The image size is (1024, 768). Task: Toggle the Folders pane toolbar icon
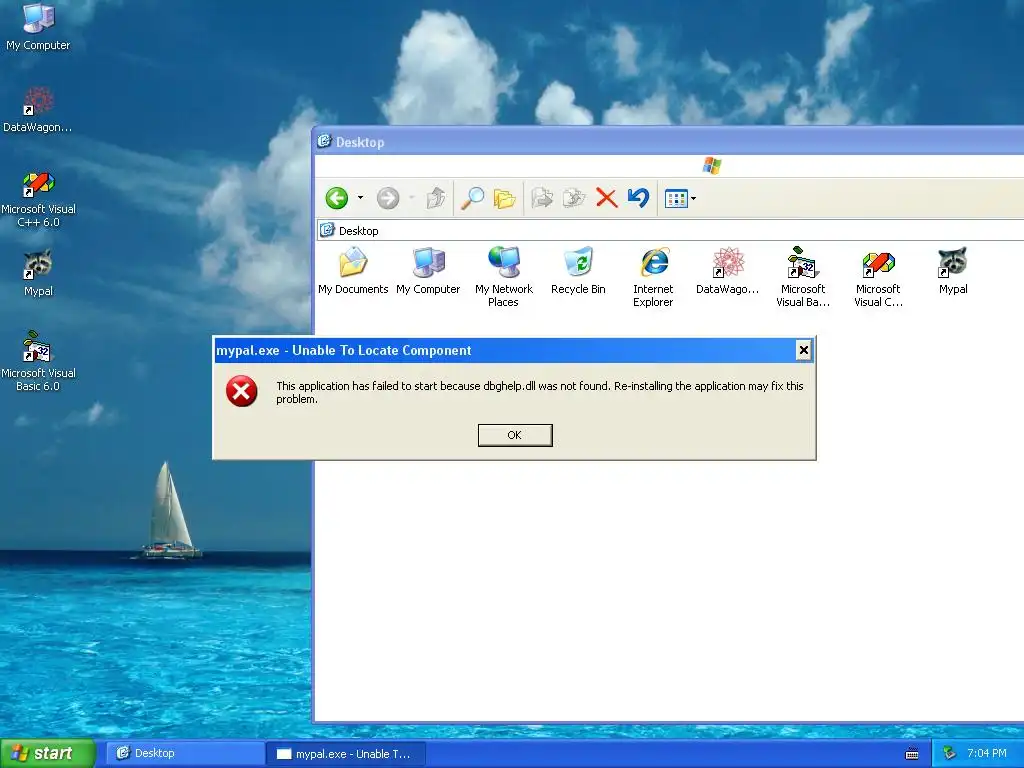(504, 198)
